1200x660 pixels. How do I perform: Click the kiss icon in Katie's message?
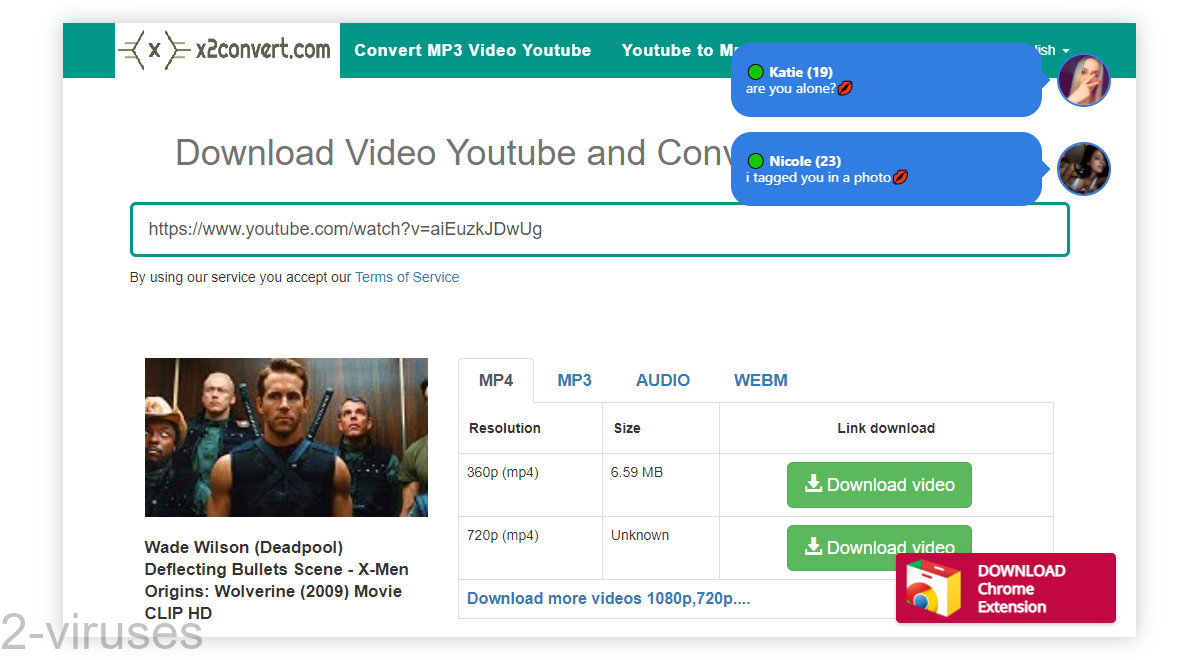(x=845, y=88)
